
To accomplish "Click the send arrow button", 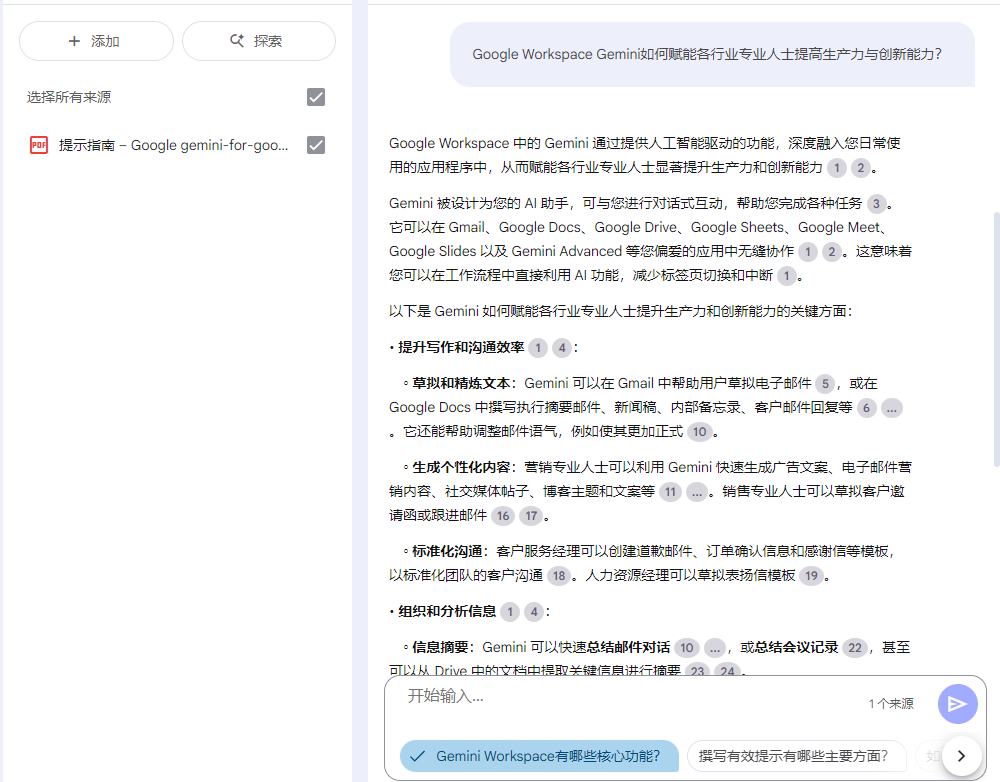I will [x=957, y=704].
